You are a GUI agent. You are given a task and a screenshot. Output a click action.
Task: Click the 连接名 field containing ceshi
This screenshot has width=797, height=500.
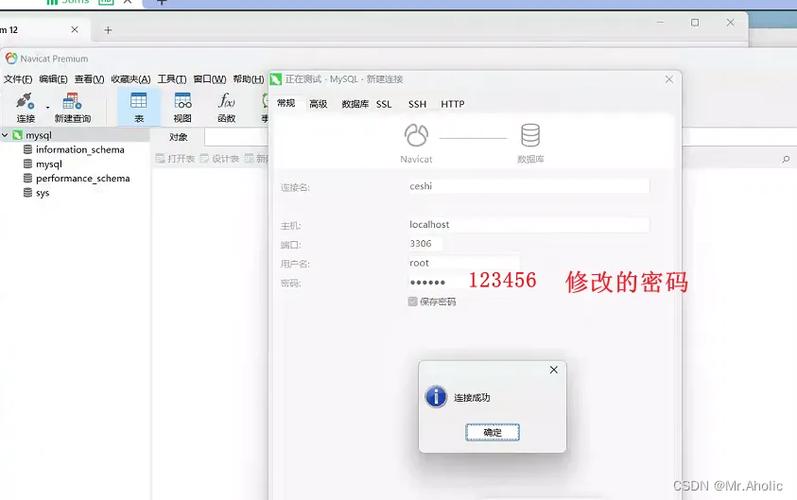528,186
